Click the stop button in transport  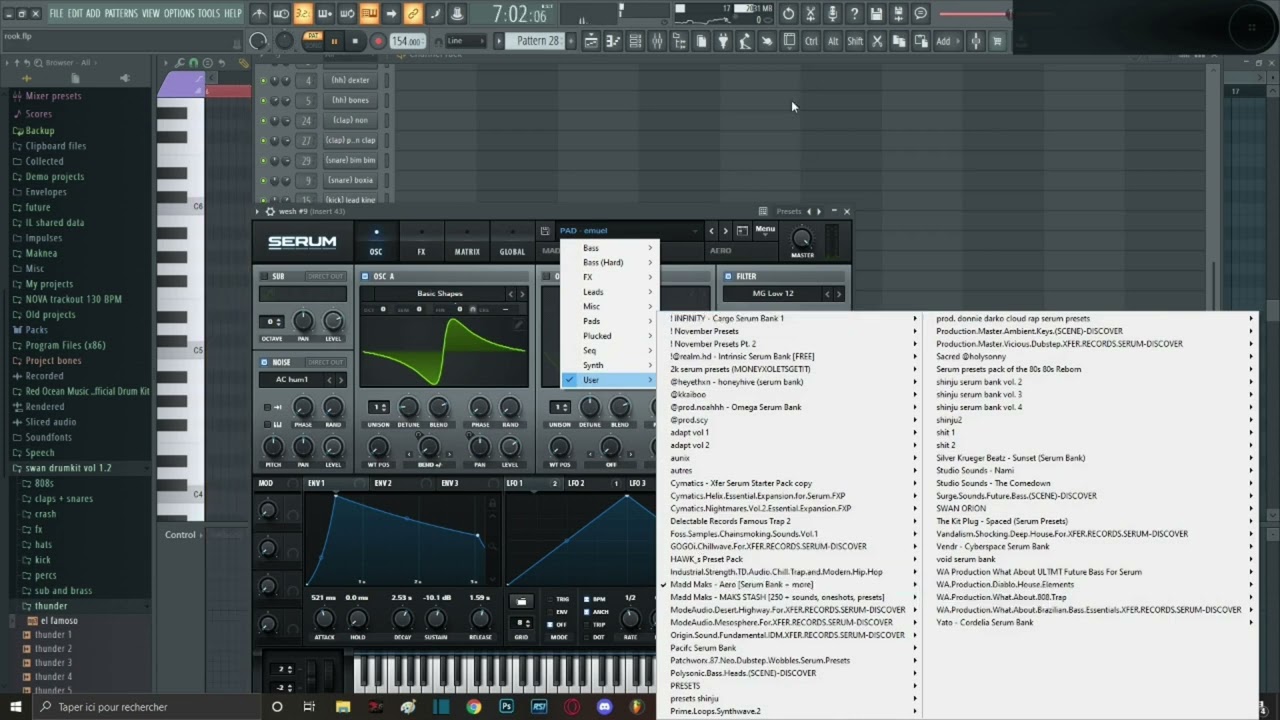tap(356, 41)
